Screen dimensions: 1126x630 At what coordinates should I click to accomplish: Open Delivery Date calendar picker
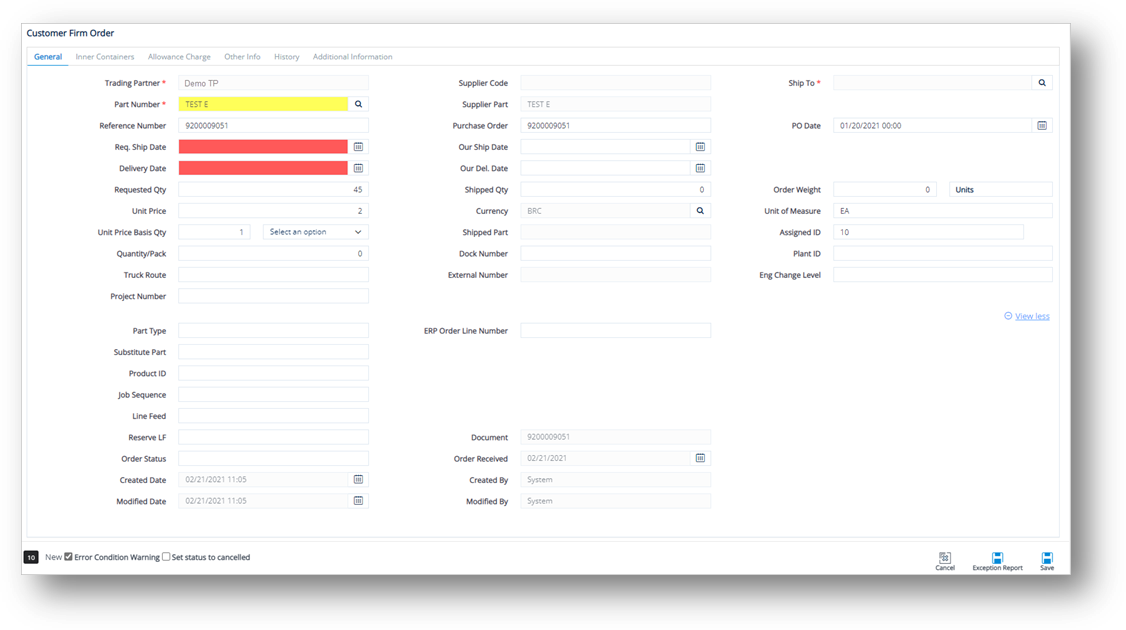[358, 168]
